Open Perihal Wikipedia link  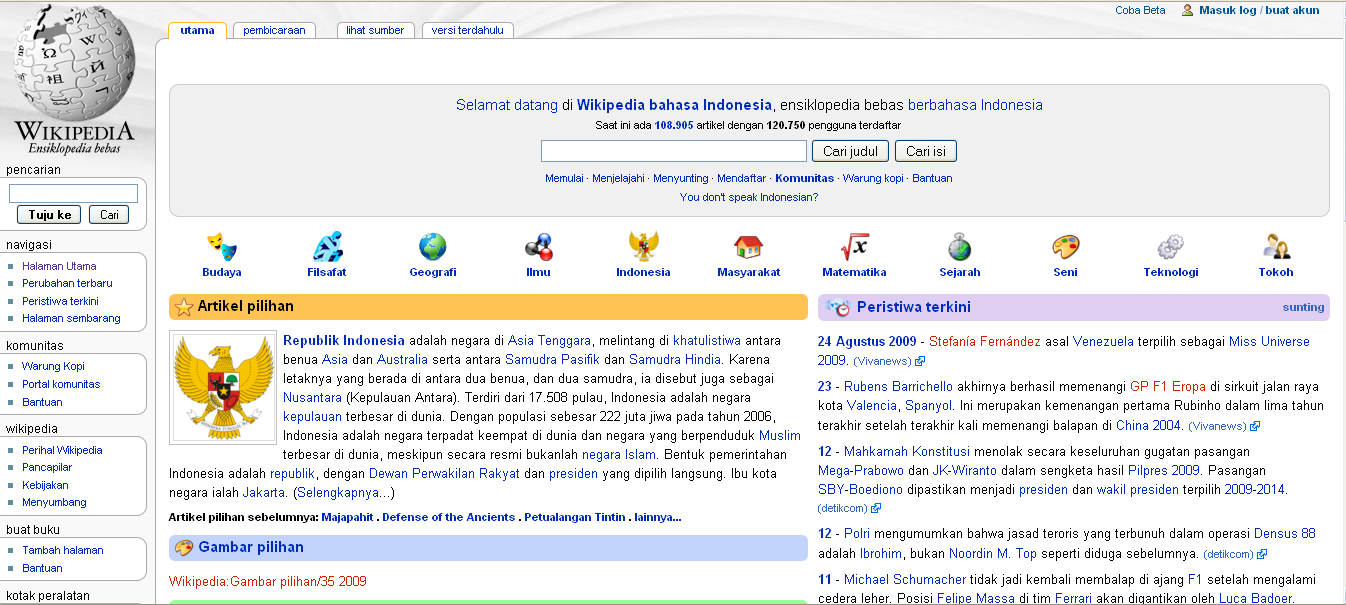click(62, 450)
